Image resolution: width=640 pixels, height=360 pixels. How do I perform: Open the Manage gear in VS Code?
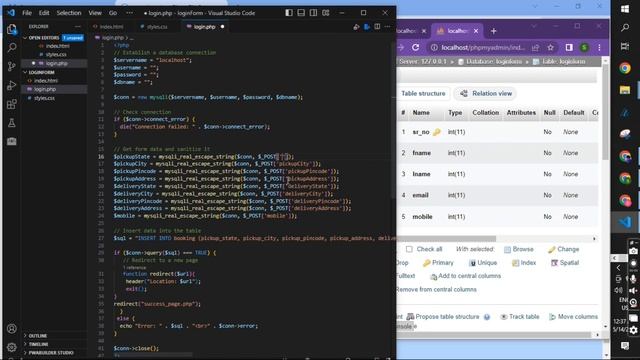tap(12, 347)
